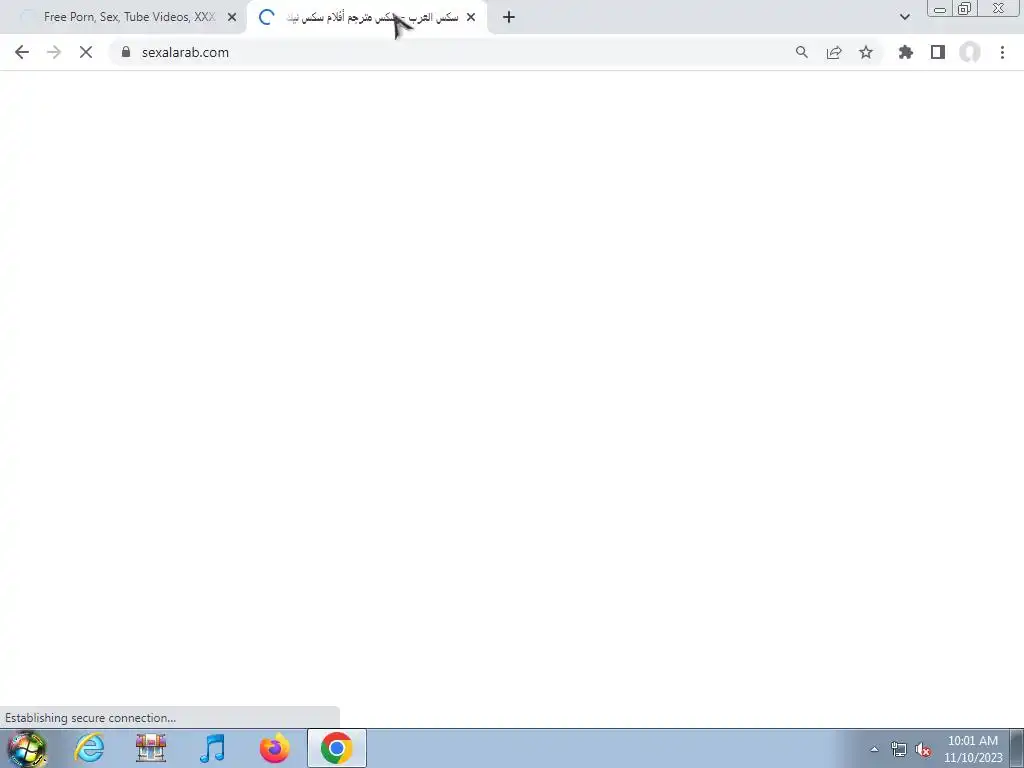The width and height of the screenshot is (1024, 768).
Task: Open the music player taskbar icon
Action: tap(212, 748)
